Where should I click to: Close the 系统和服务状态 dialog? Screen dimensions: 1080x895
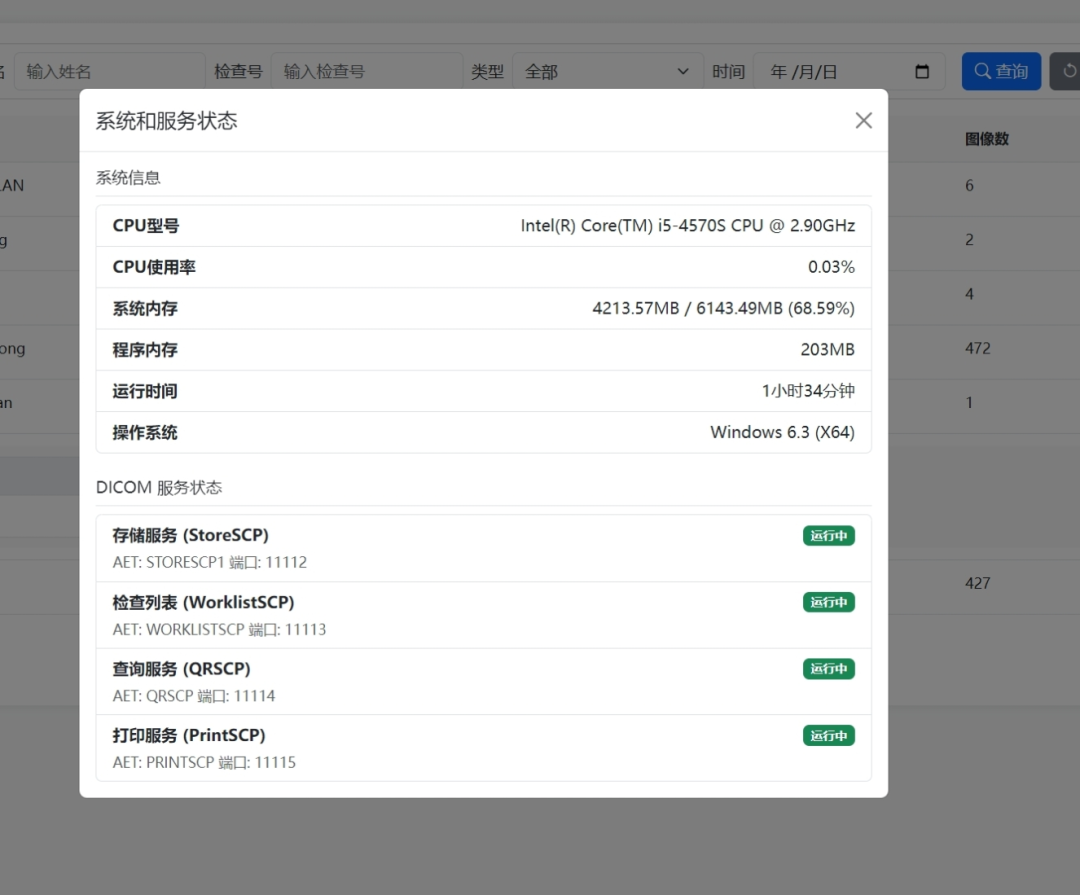863,120
